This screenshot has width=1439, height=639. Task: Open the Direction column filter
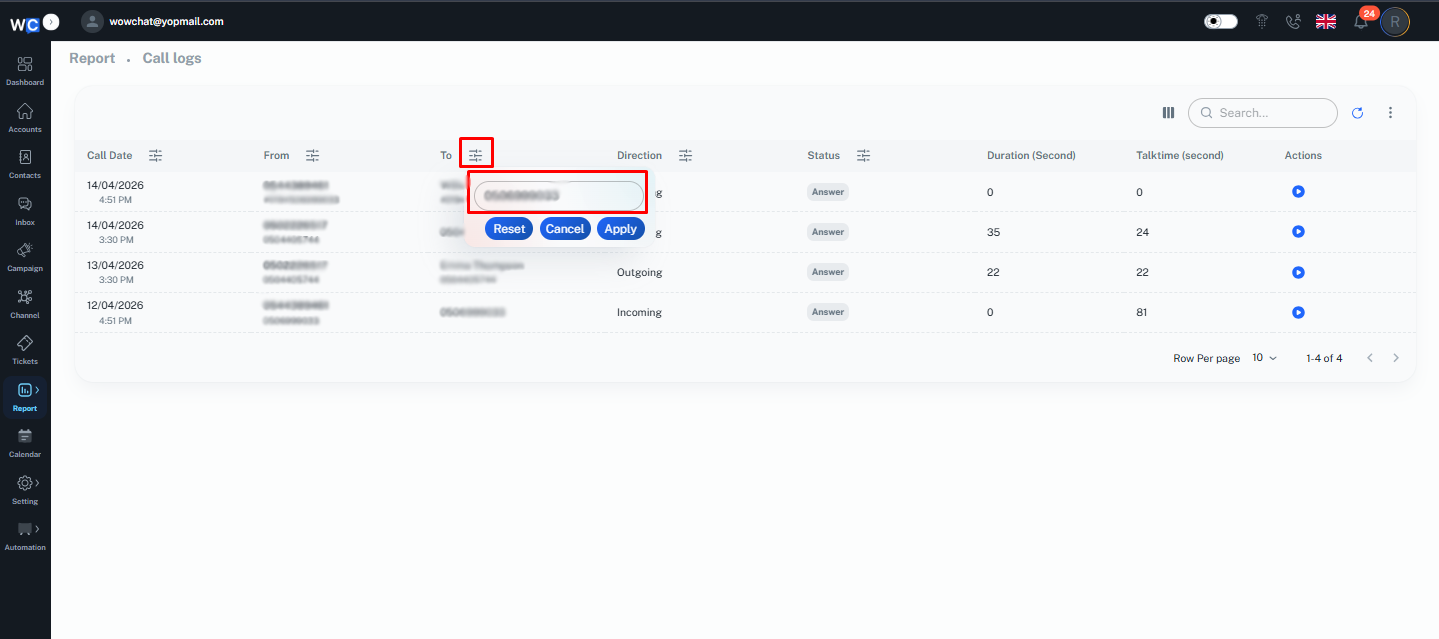pyautogui.click(x=685, y=155)
